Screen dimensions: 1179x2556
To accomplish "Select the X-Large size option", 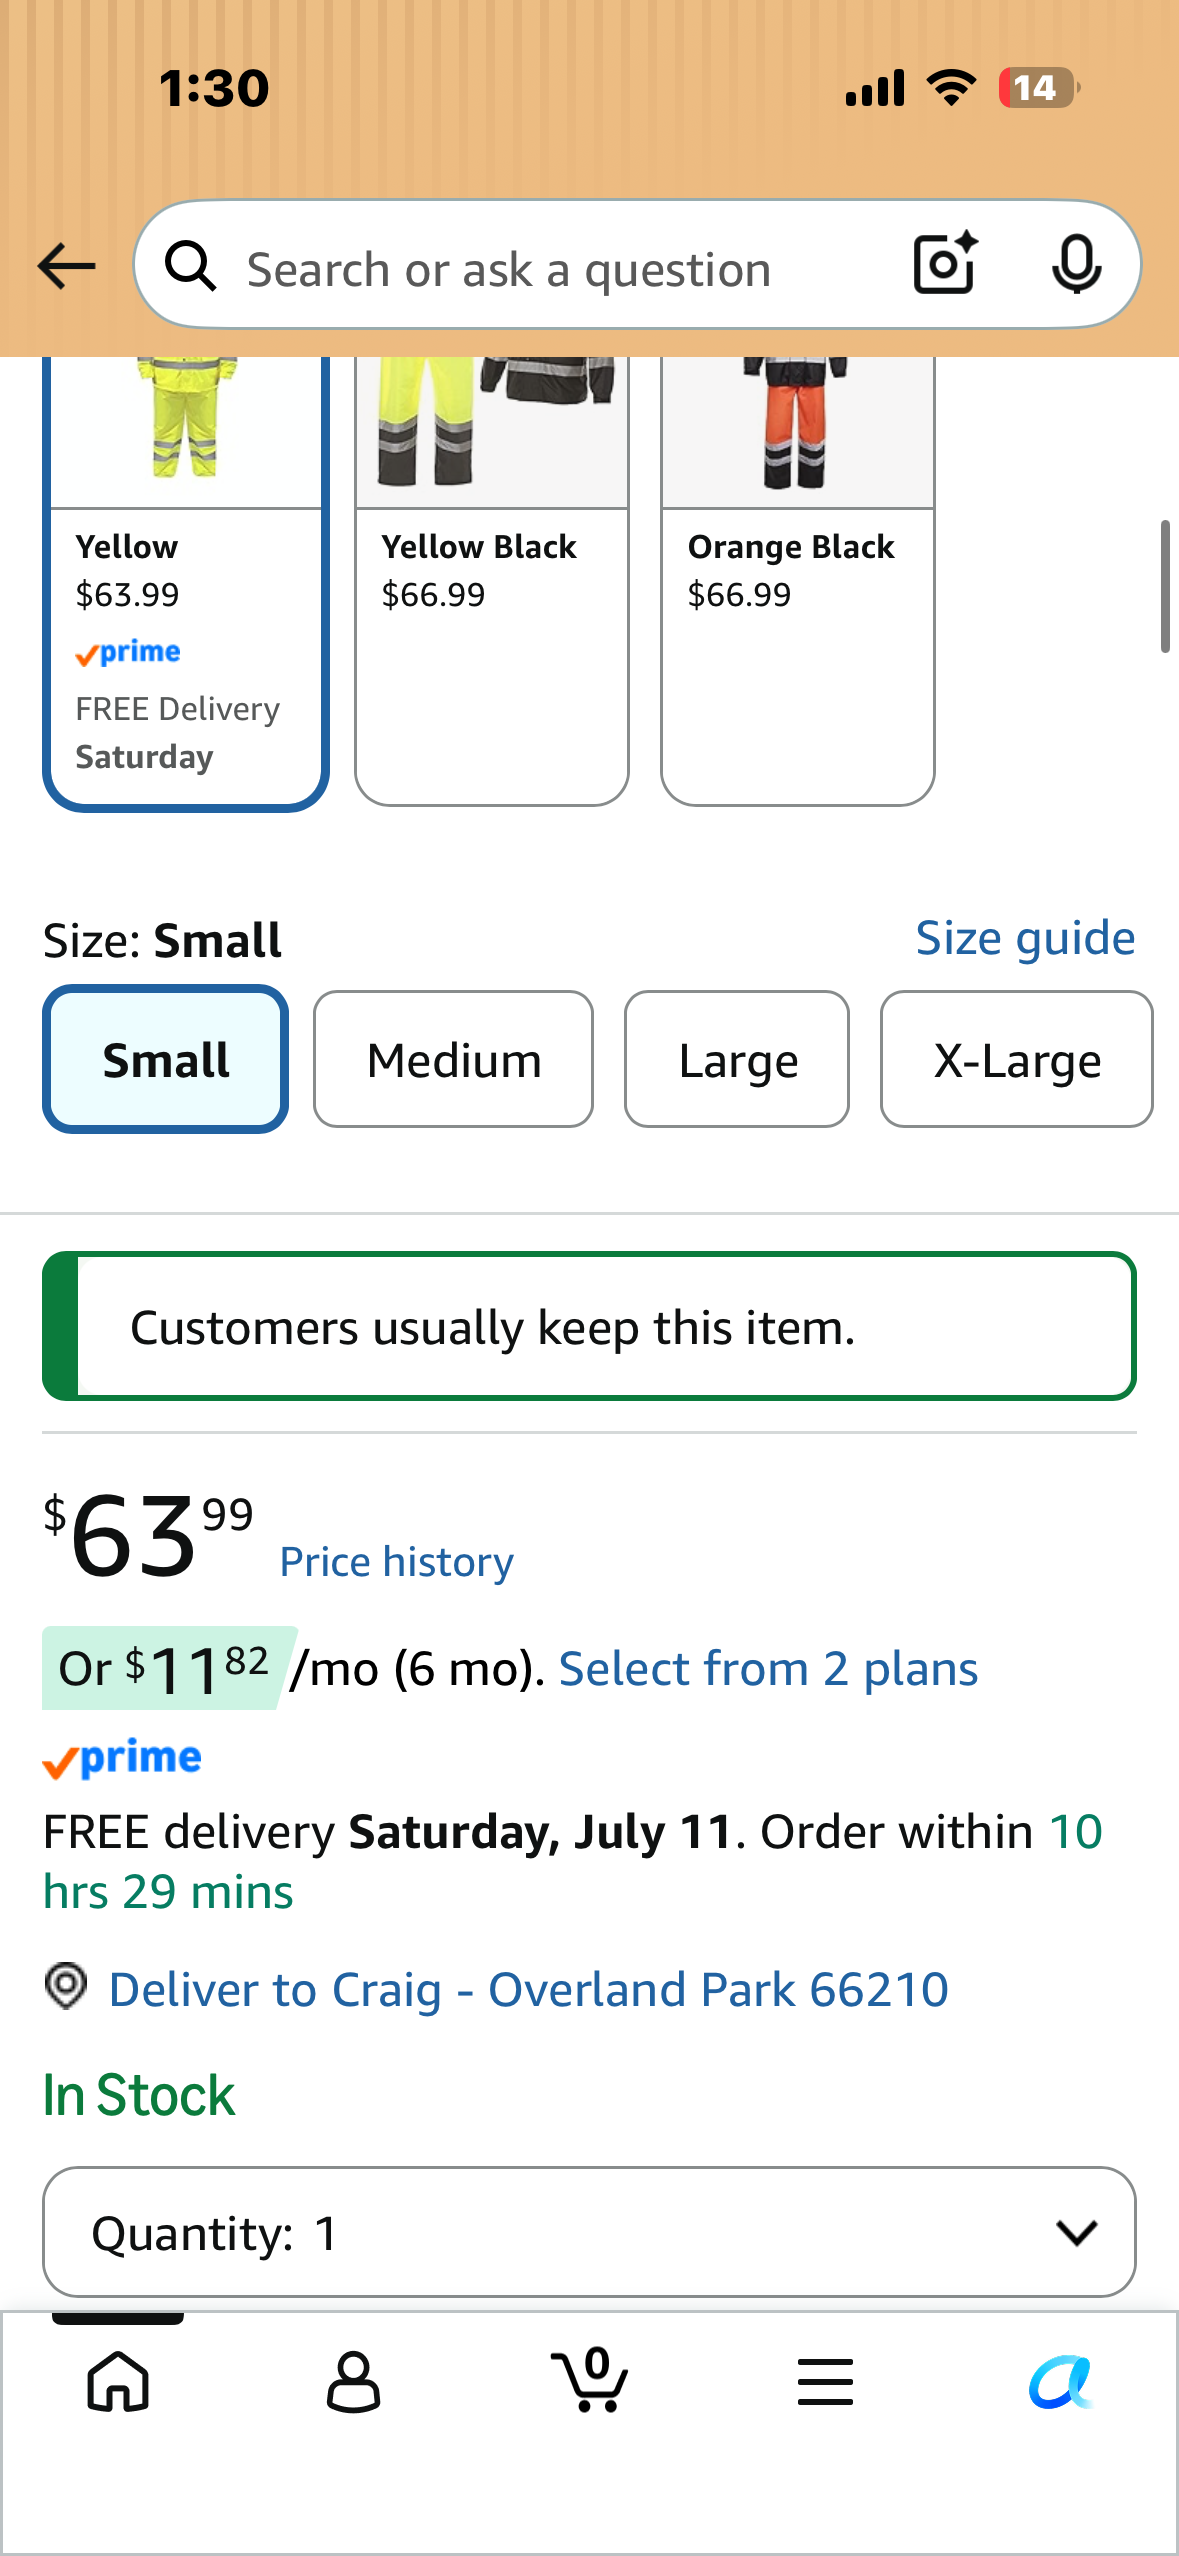I will click(x=1016, y=1059).
